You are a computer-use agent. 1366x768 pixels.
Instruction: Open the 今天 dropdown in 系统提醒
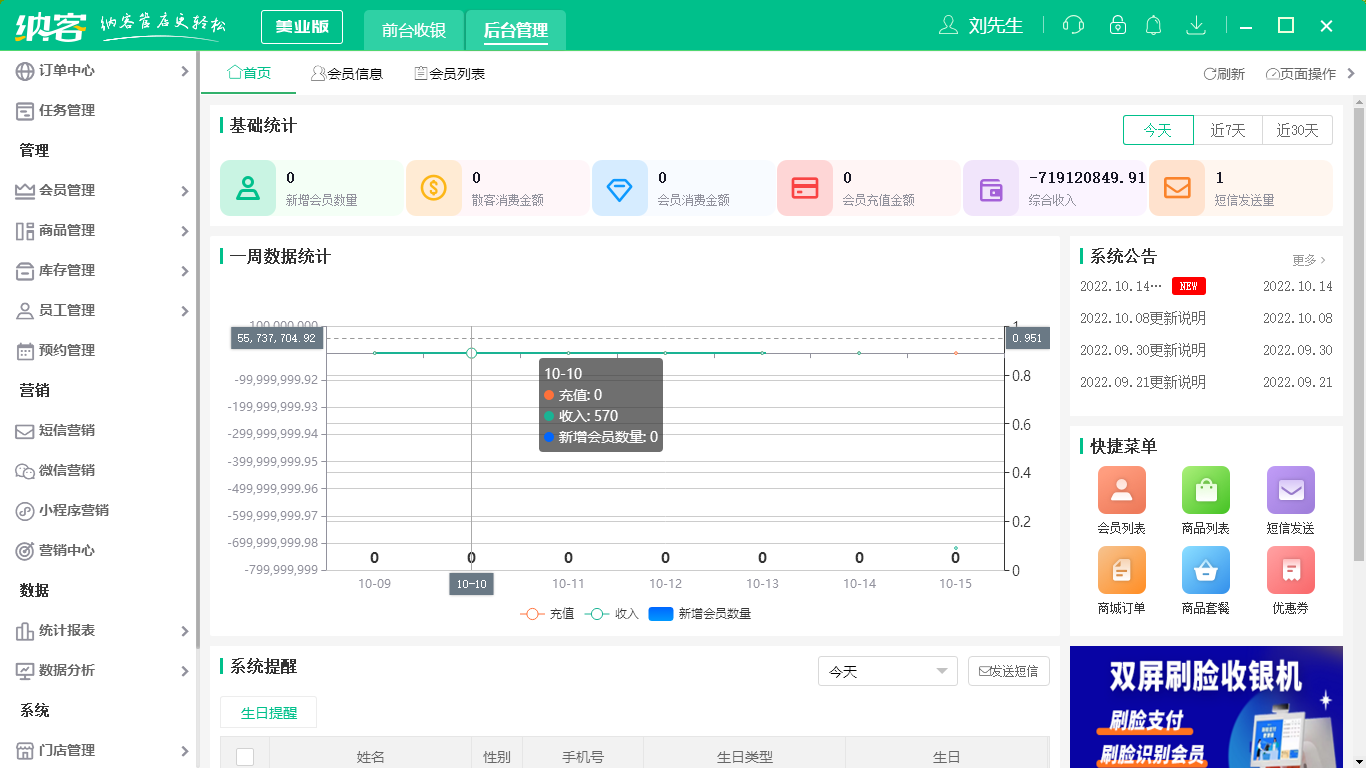(x=887, y=671)
